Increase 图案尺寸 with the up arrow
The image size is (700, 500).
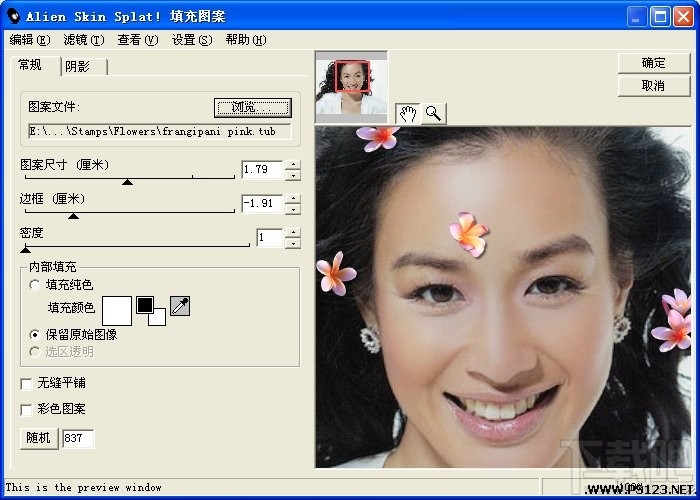click(293, 165)
